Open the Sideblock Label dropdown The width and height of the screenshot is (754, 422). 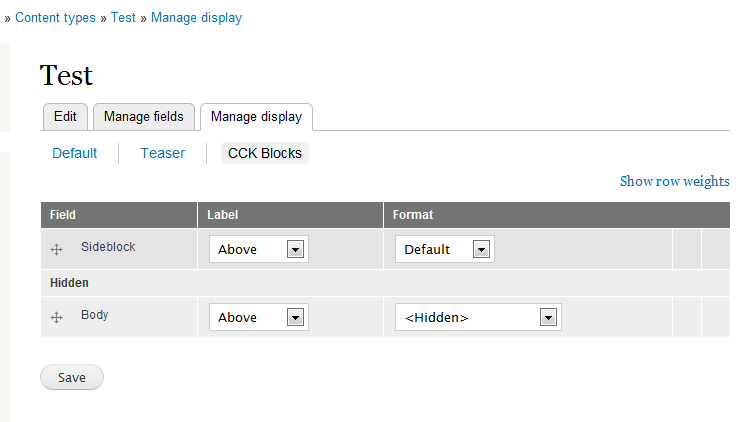259,249
